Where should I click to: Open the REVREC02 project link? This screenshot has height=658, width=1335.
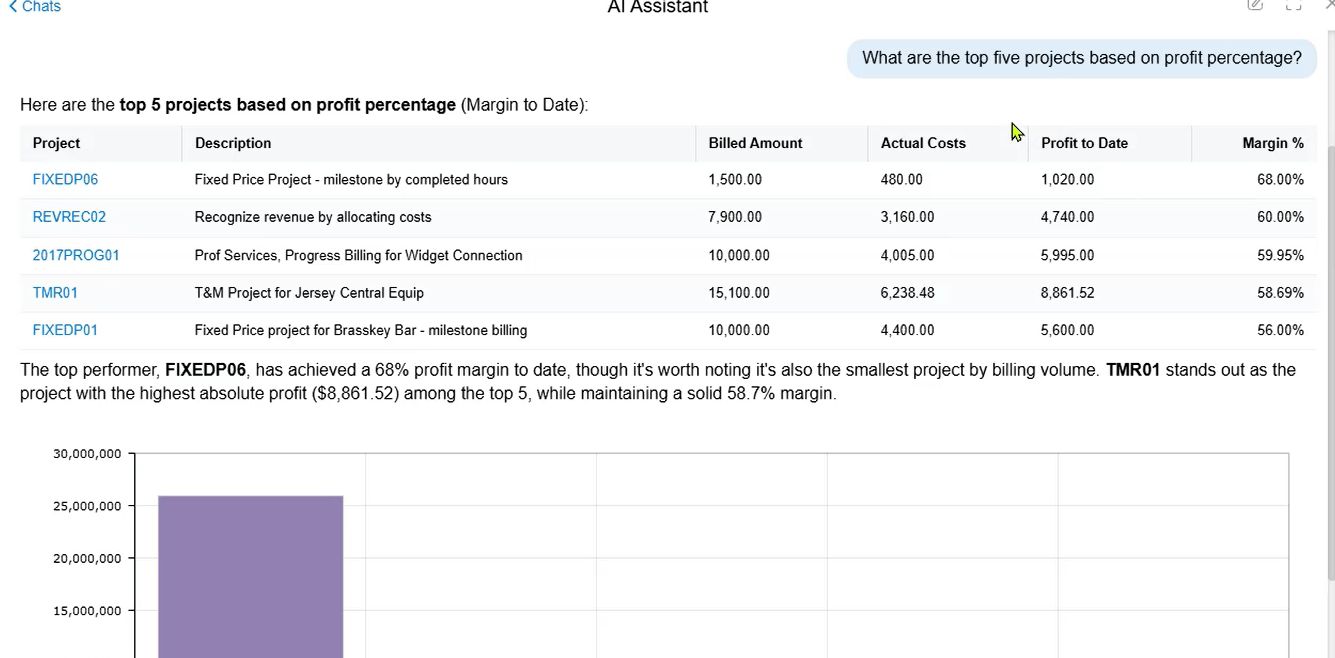(69, 217)
